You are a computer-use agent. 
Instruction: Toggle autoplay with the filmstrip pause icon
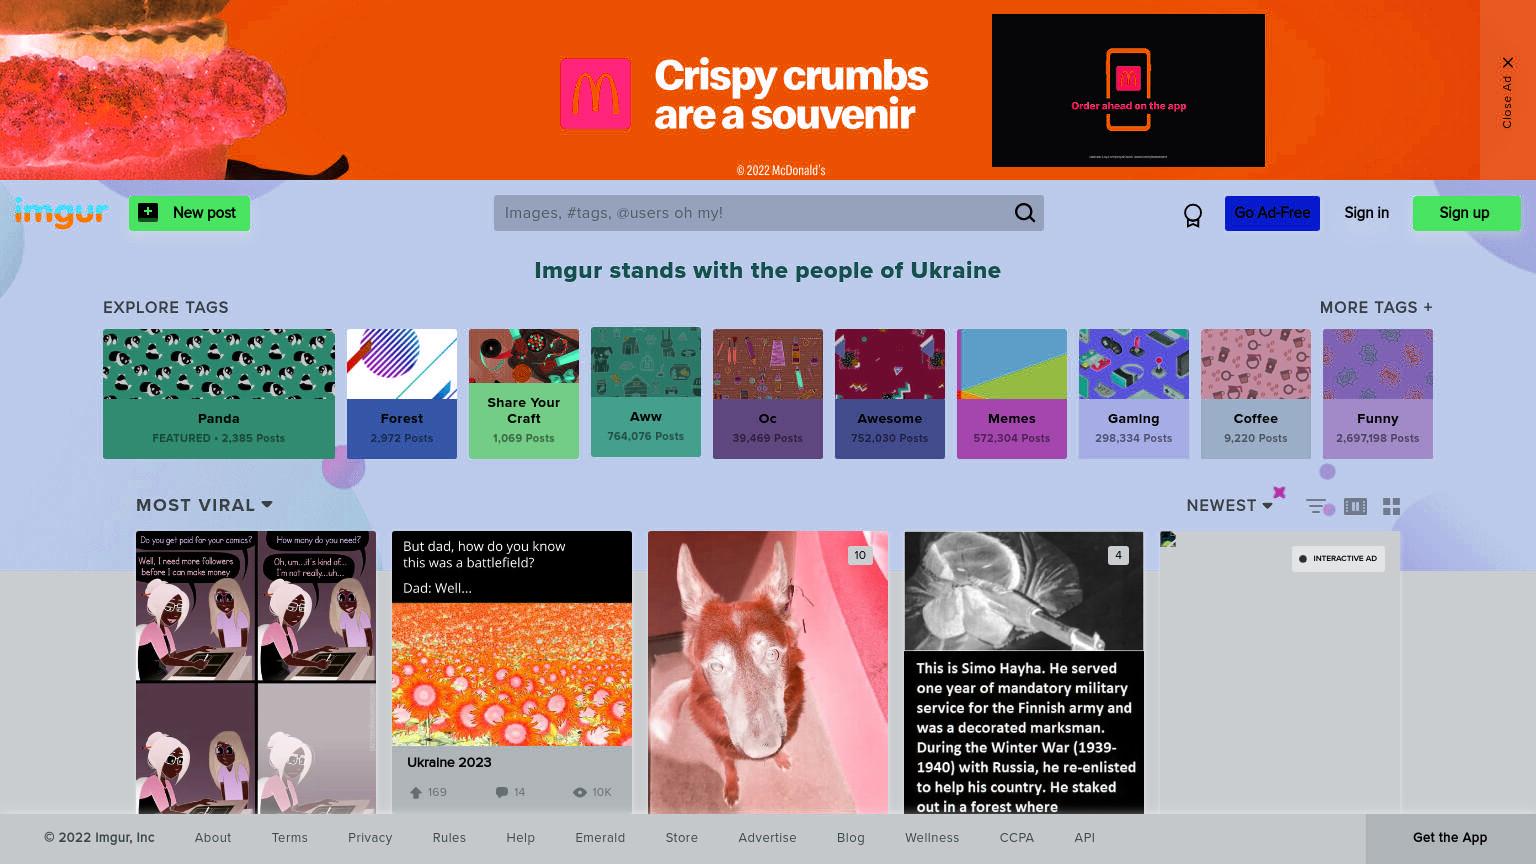[1355, 506]
